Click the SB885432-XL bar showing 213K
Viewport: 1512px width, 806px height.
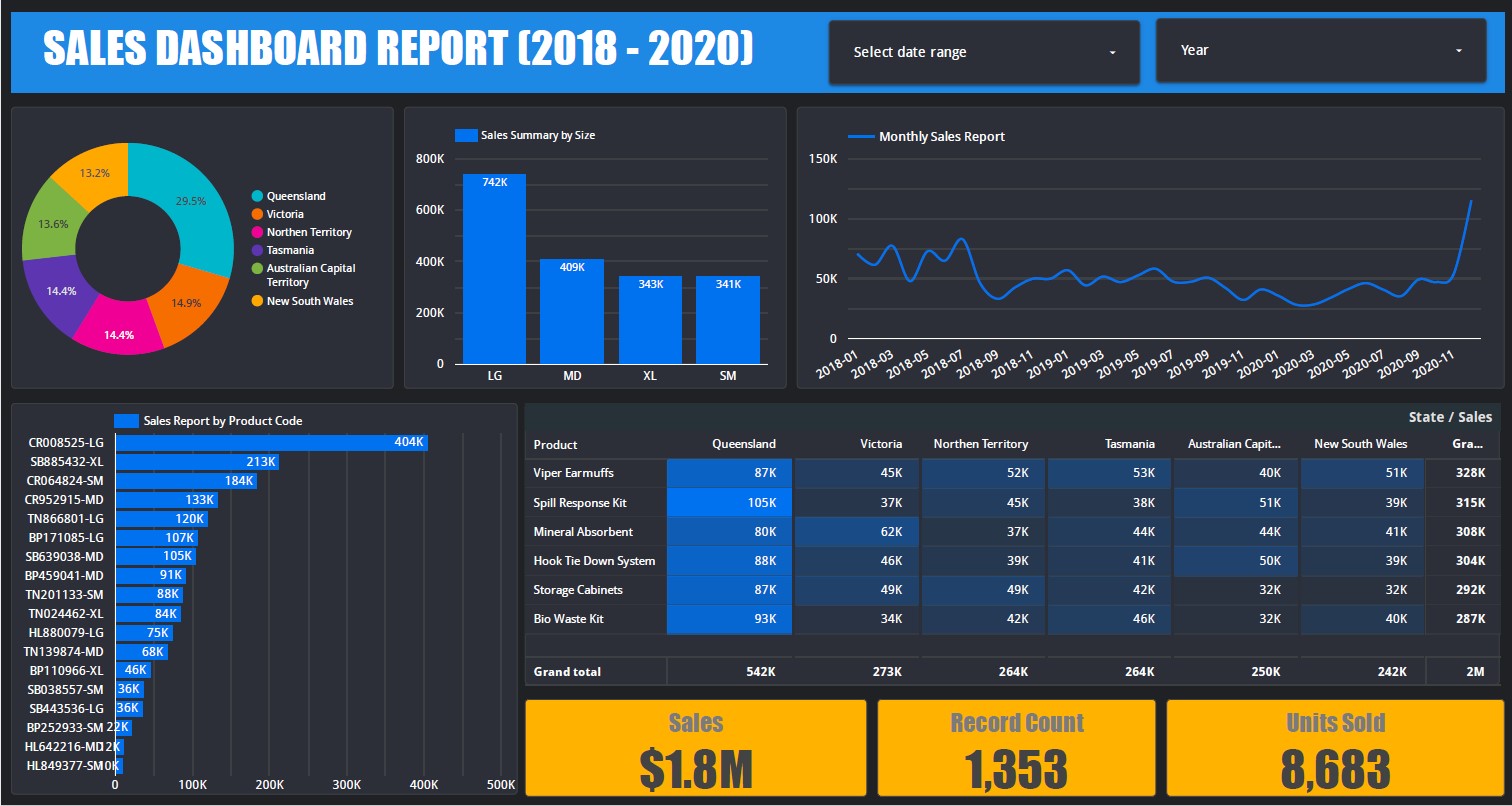197,462
